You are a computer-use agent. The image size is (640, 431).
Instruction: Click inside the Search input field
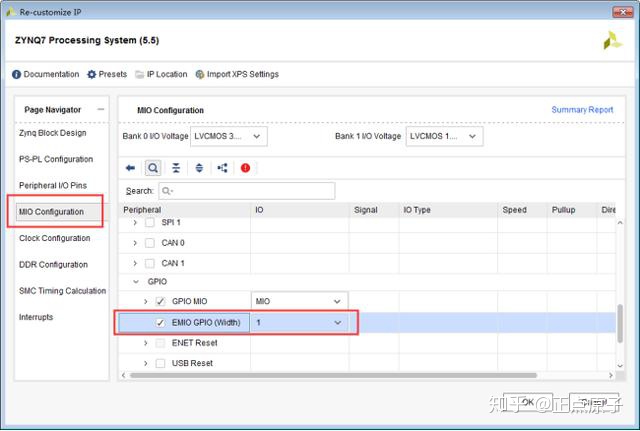click(247, 191)
